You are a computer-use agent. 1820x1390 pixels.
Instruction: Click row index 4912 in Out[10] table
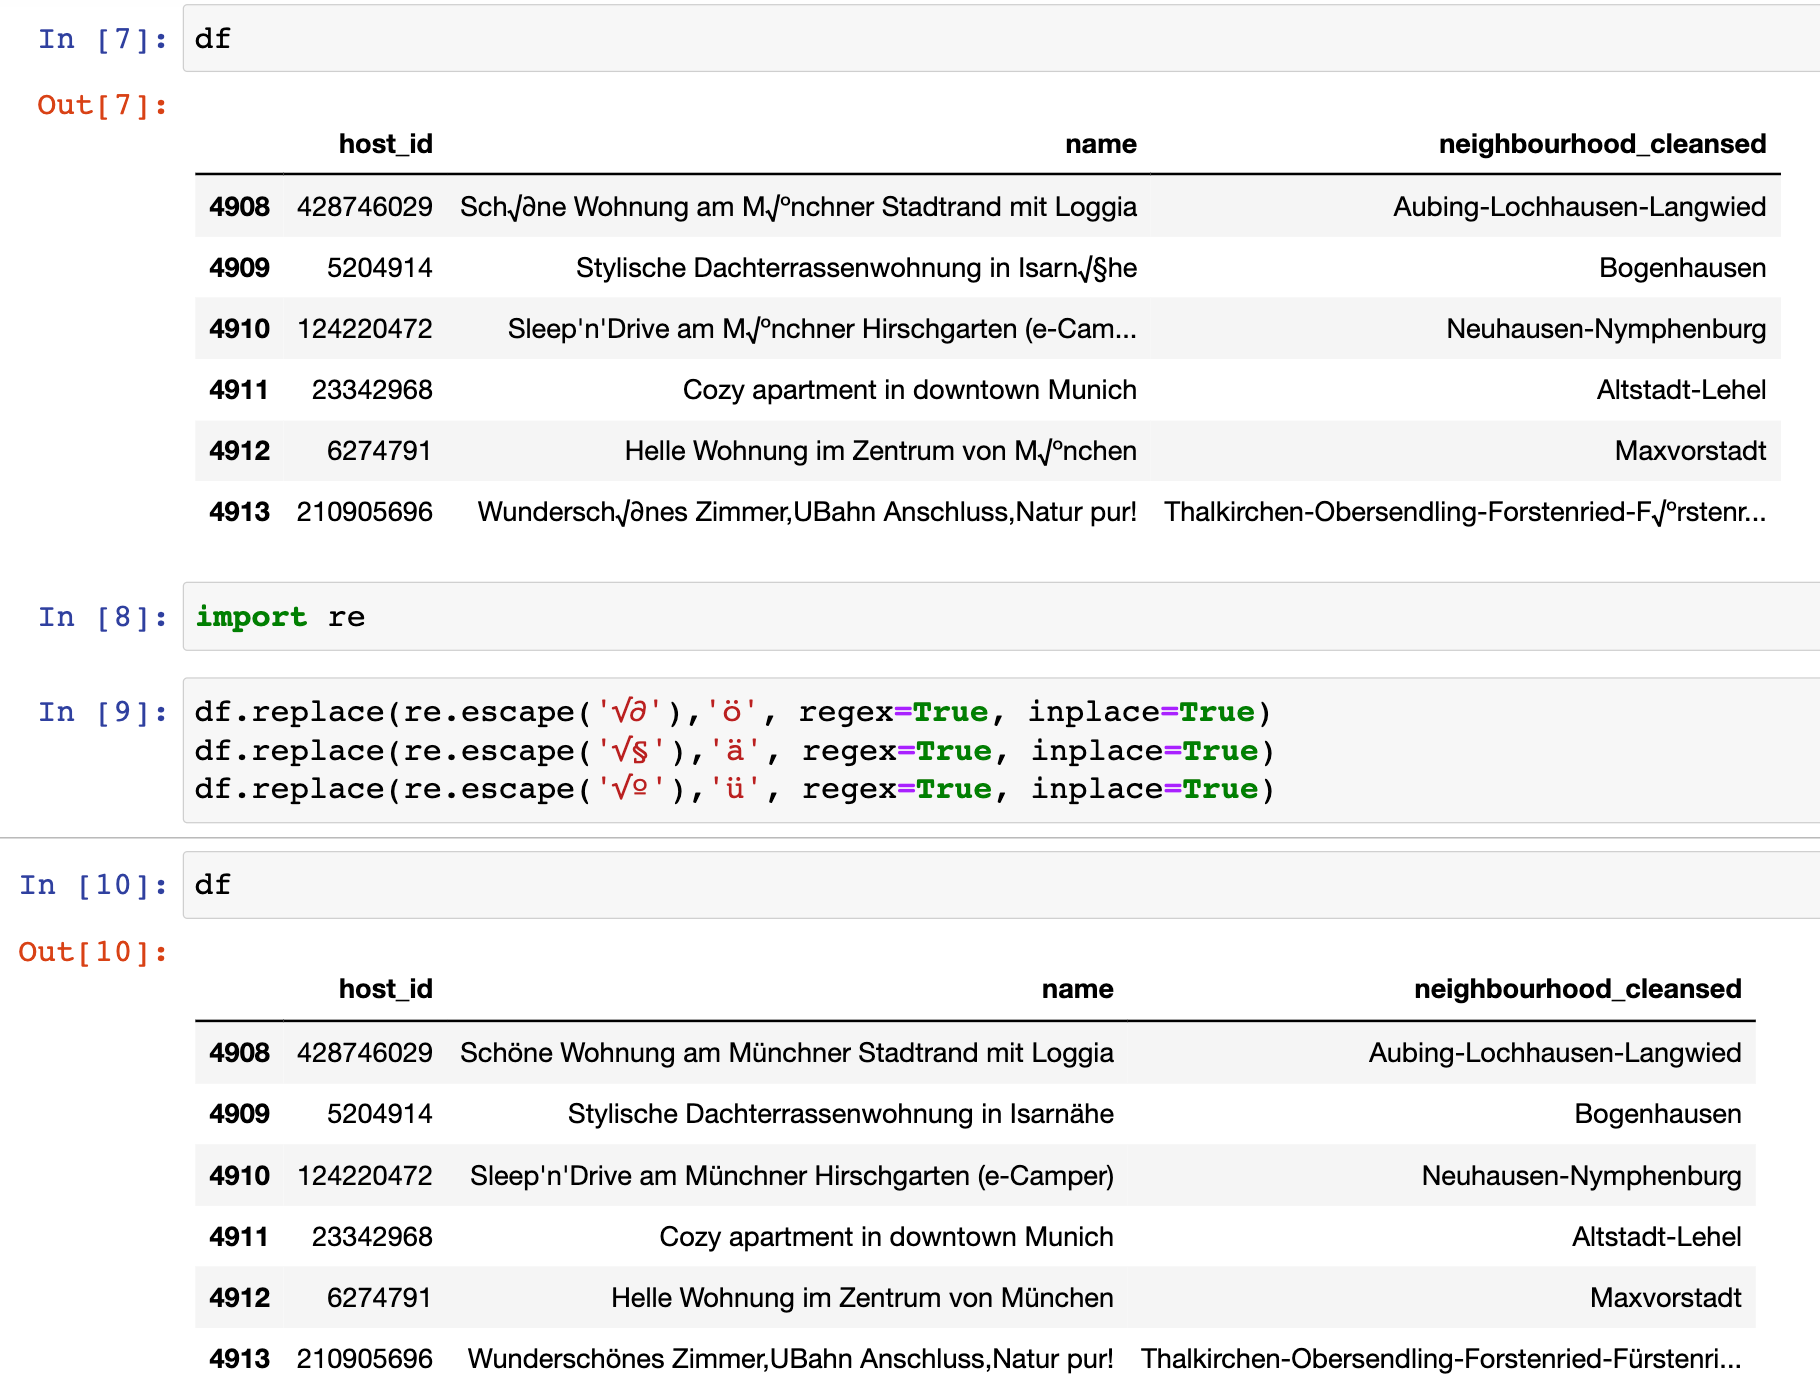click(239, 1298)
